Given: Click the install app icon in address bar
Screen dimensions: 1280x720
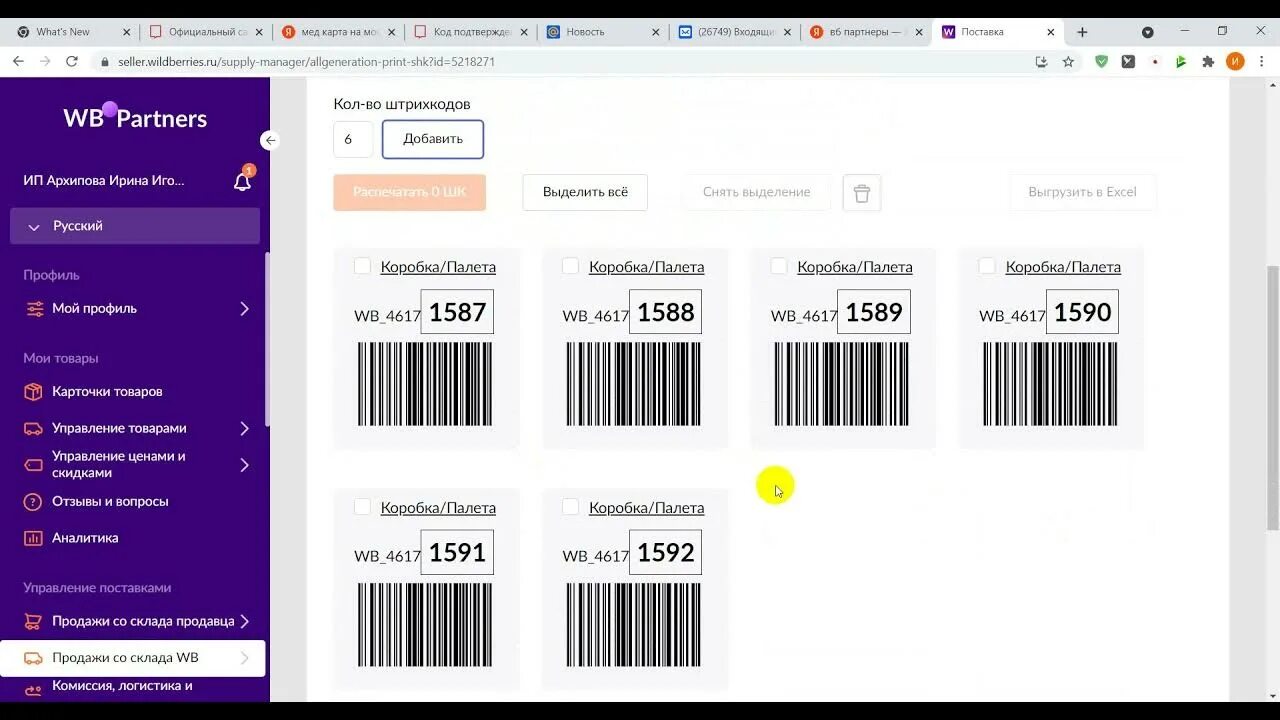Looking at the screenshot, I should tap(1041, 61).
